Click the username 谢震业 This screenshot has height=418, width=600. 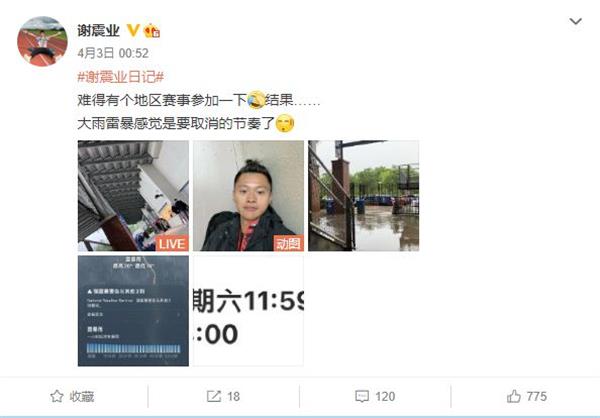tap(98, 31)
